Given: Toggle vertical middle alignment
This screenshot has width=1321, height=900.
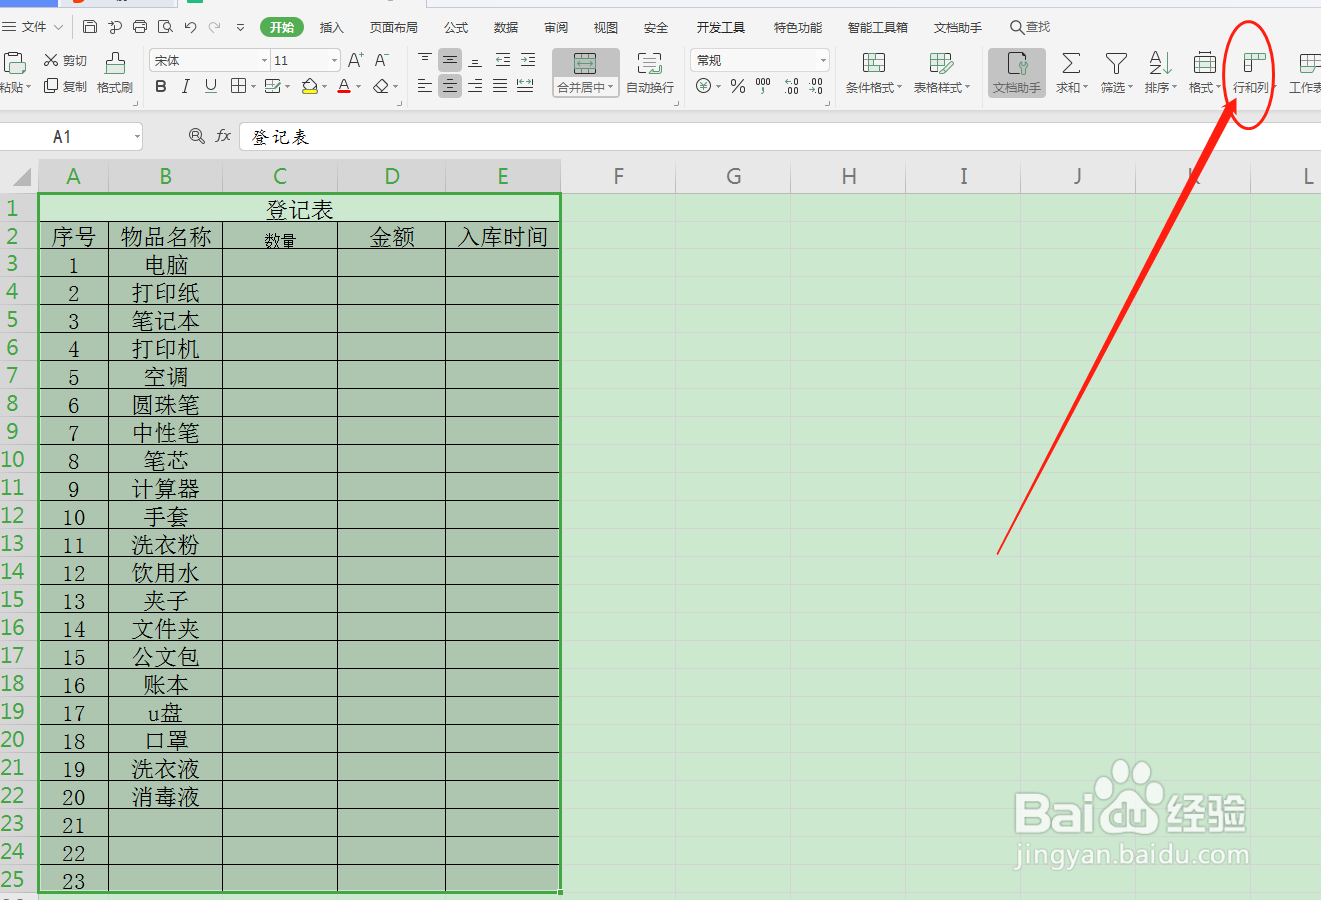Looking at the screenshot, I should [451, 61].
